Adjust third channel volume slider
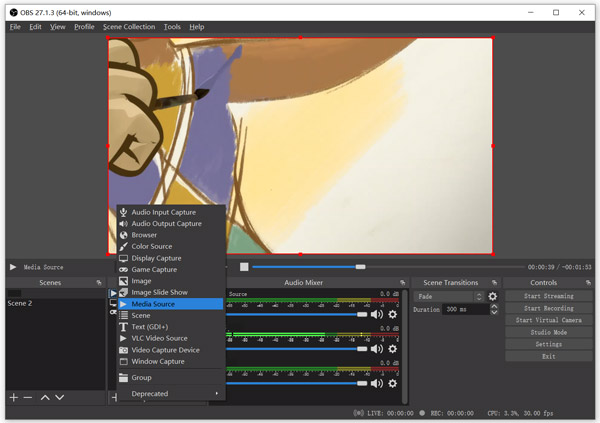This screenshot has width=600, height=423. (296, 384)
